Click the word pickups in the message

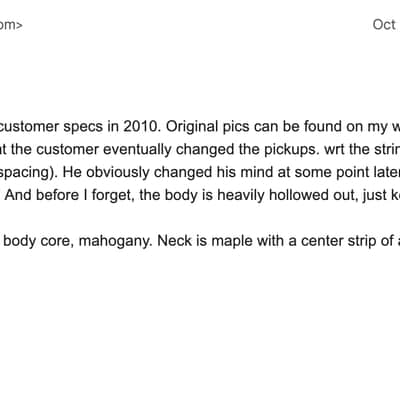pyautogui.click(x=289, y=150)
